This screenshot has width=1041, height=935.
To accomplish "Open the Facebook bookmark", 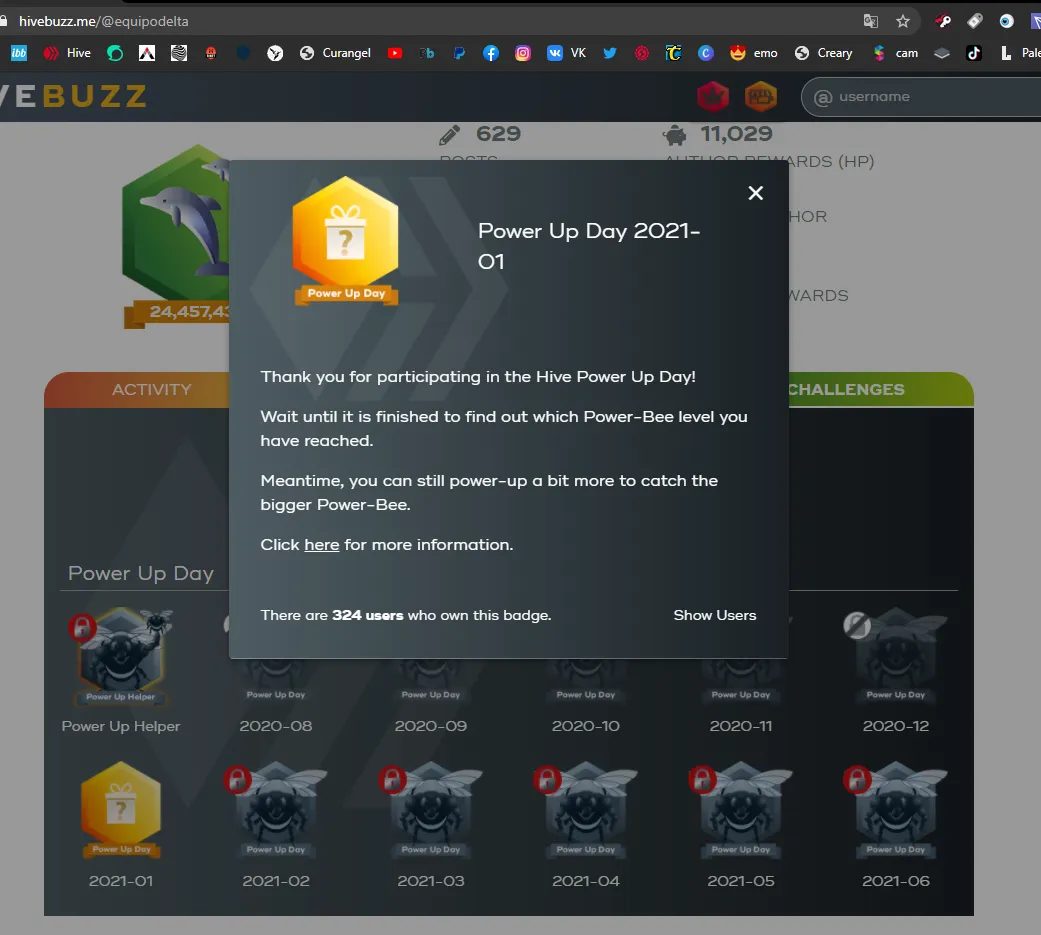I will 491,53.
